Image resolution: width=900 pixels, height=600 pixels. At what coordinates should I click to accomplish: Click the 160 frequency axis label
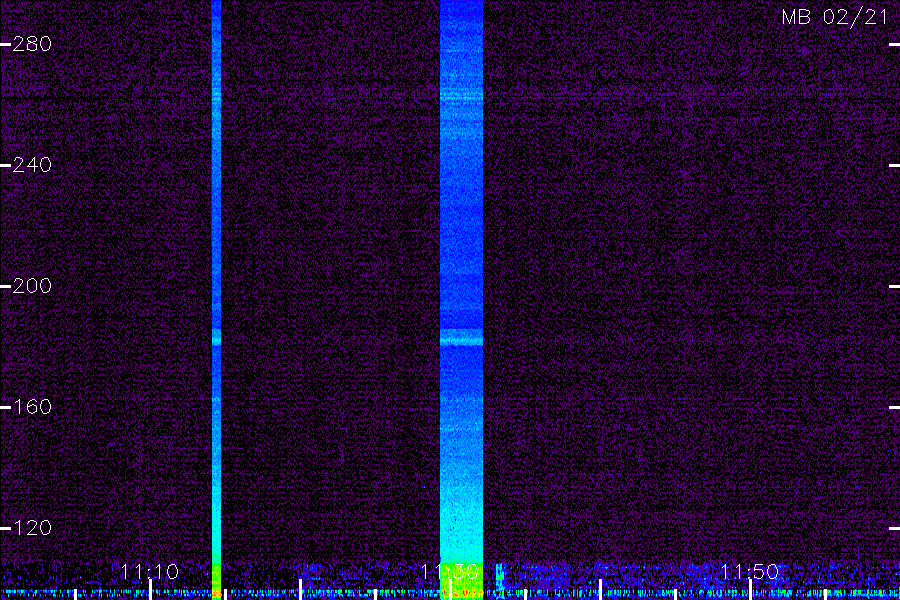pyautogui.click(x=32, y=407)
